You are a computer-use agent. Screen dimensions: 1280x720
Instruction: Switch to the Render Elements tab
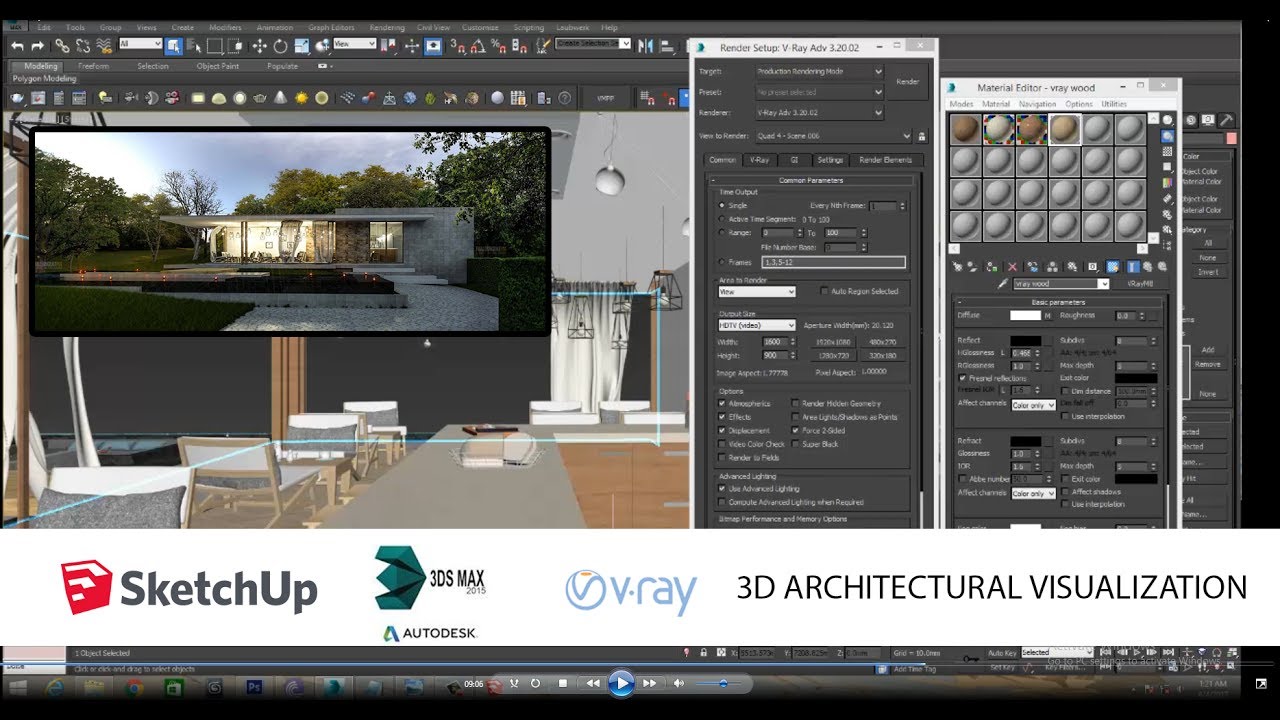(885, 160)
